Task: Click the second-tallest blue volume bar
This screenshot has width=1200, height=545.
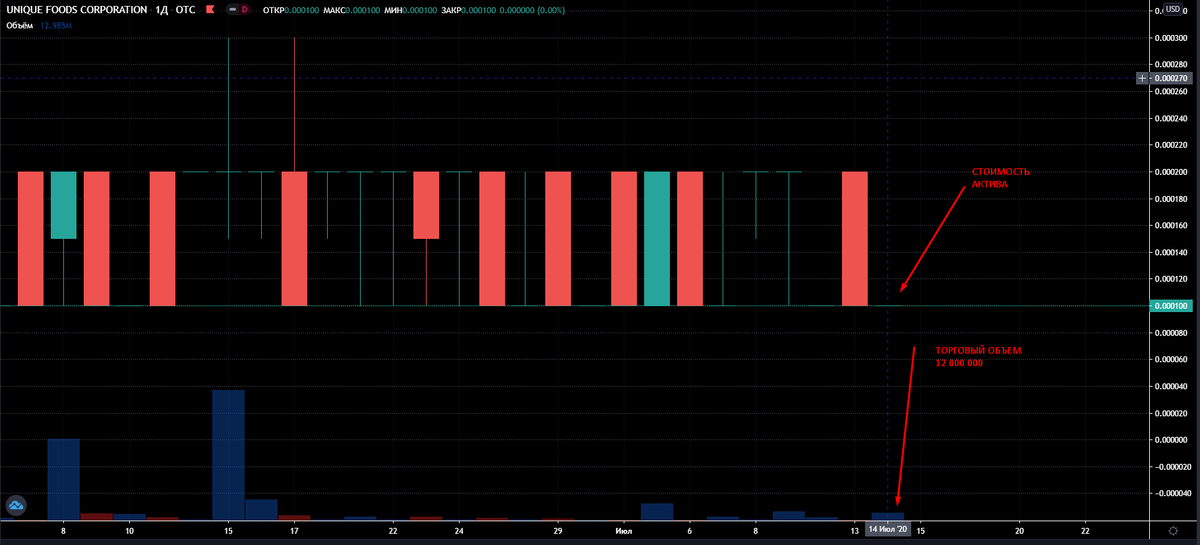Action: point(64,480)
